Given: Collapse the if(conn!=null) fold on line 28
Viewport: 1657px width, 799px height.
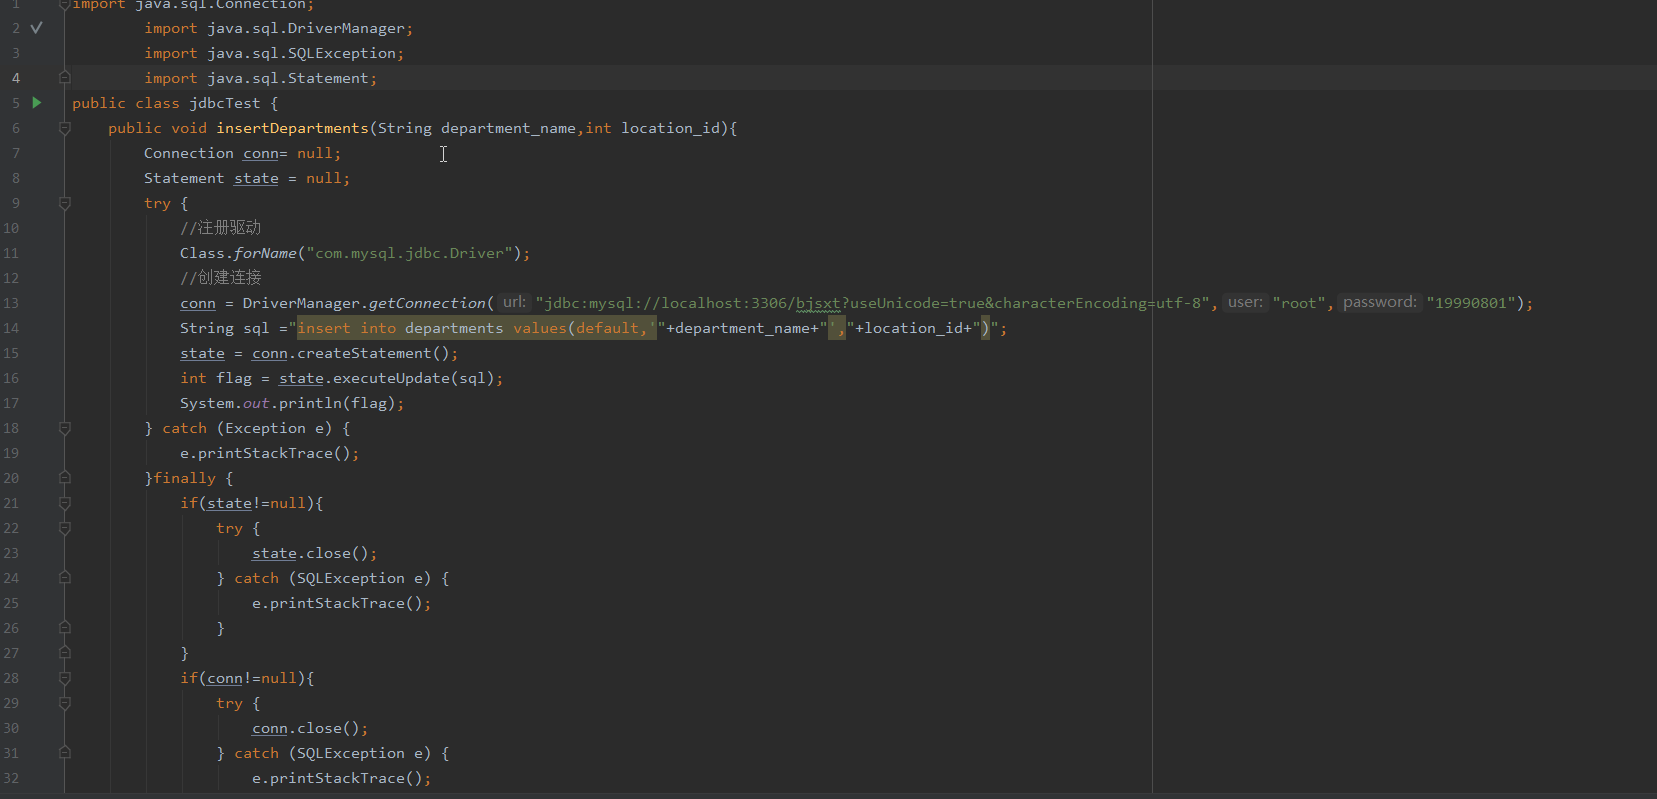Looking at the screenshot, I should coord(64,678).
